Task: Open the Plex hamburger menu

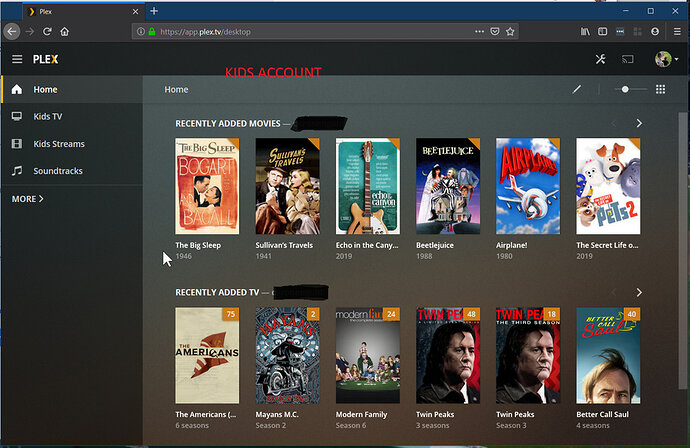Action: click(17, 59)
